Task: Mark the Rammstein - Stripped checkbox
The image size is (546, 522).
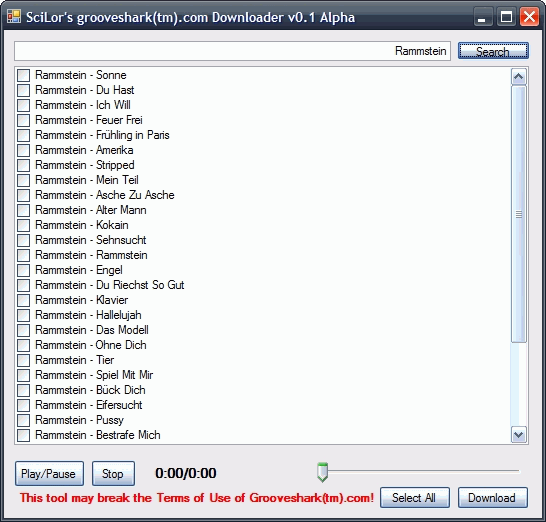Action: point(23,165)
